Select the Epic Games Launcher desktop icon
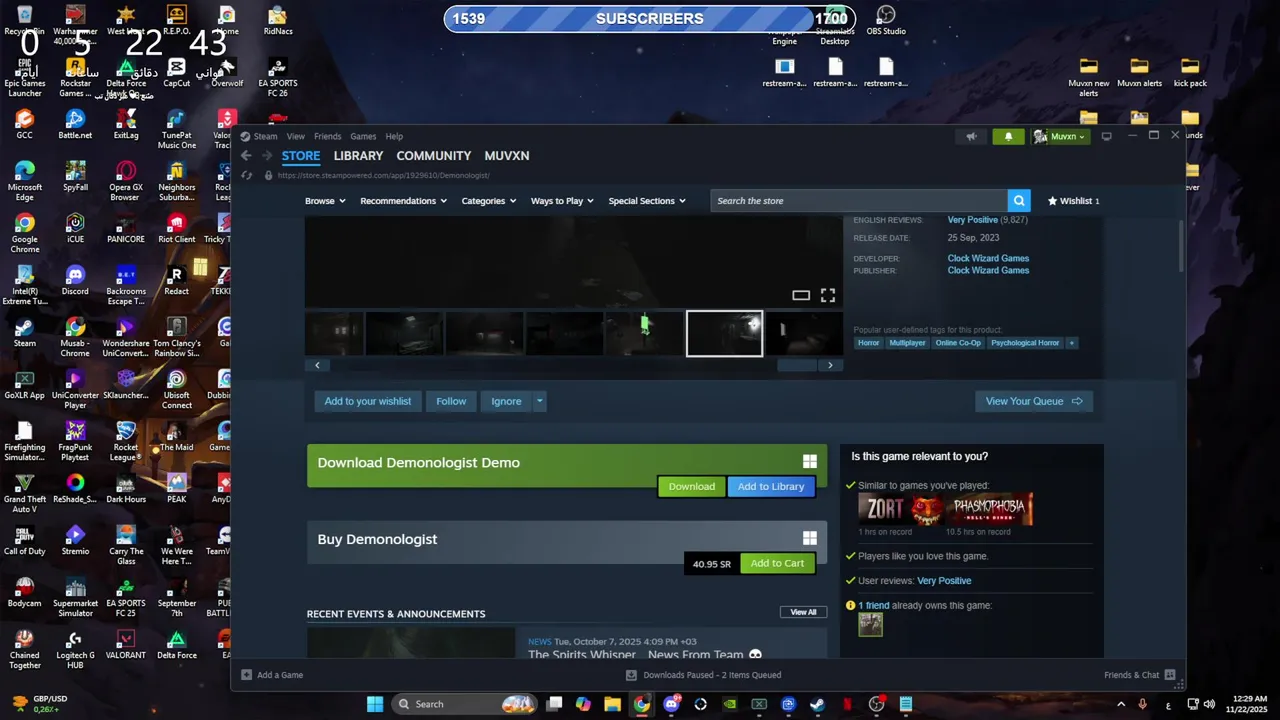 point(25,76)
